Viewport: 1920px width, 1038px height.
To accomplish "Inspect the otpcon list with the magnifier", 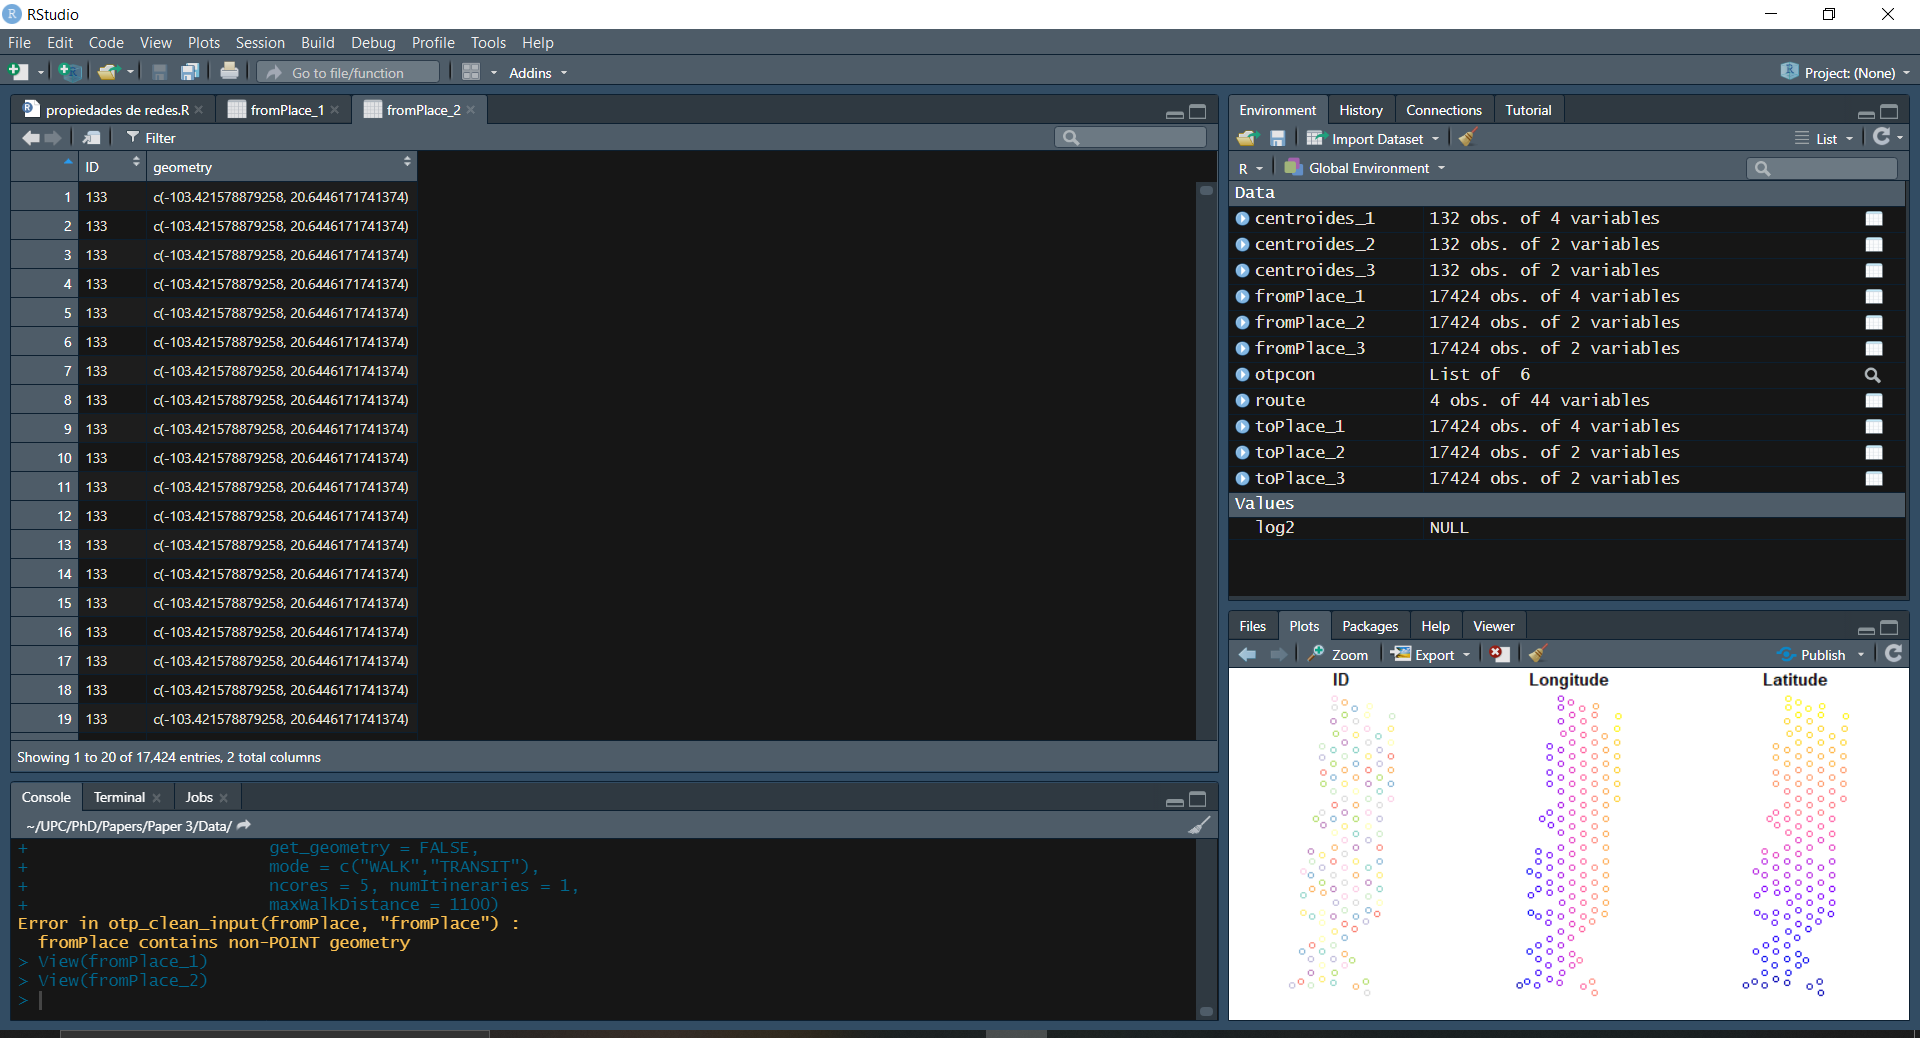I will coord(1871,375).
